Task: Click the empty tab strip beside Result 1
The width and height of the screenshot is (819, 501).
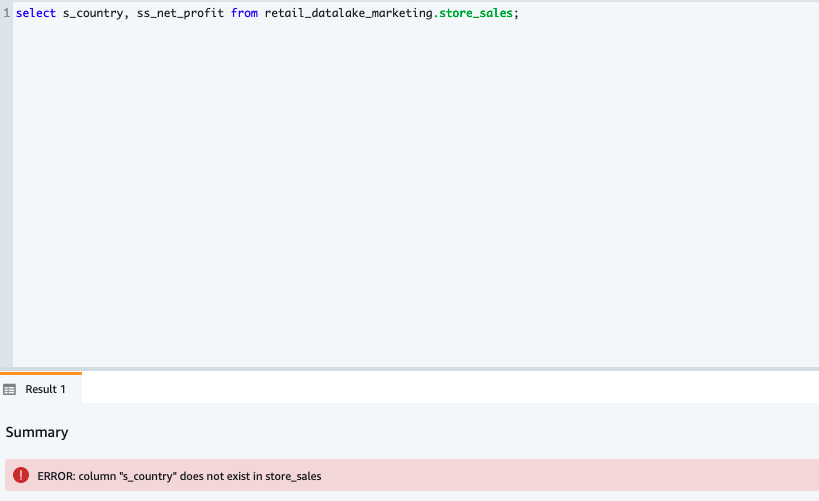Action: pyautogui.click(x=450, y=389)
